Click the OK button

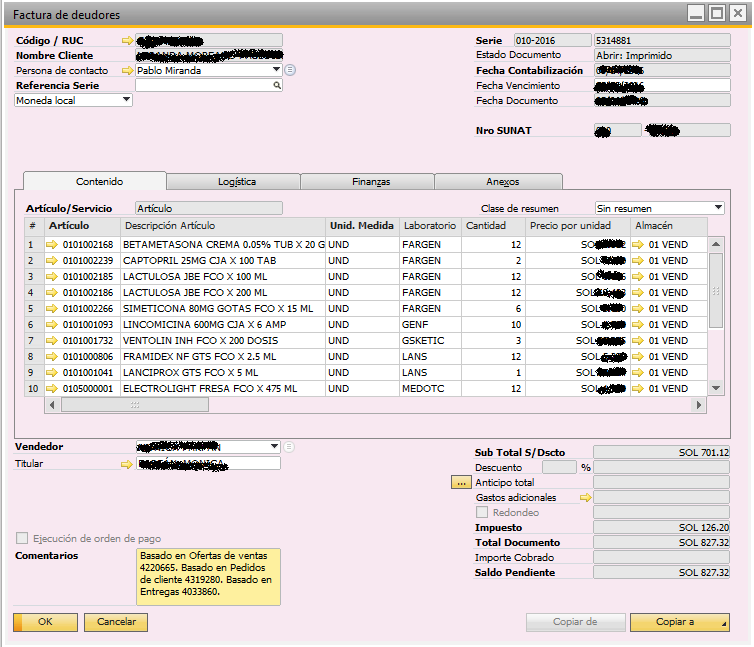point(45,622)
